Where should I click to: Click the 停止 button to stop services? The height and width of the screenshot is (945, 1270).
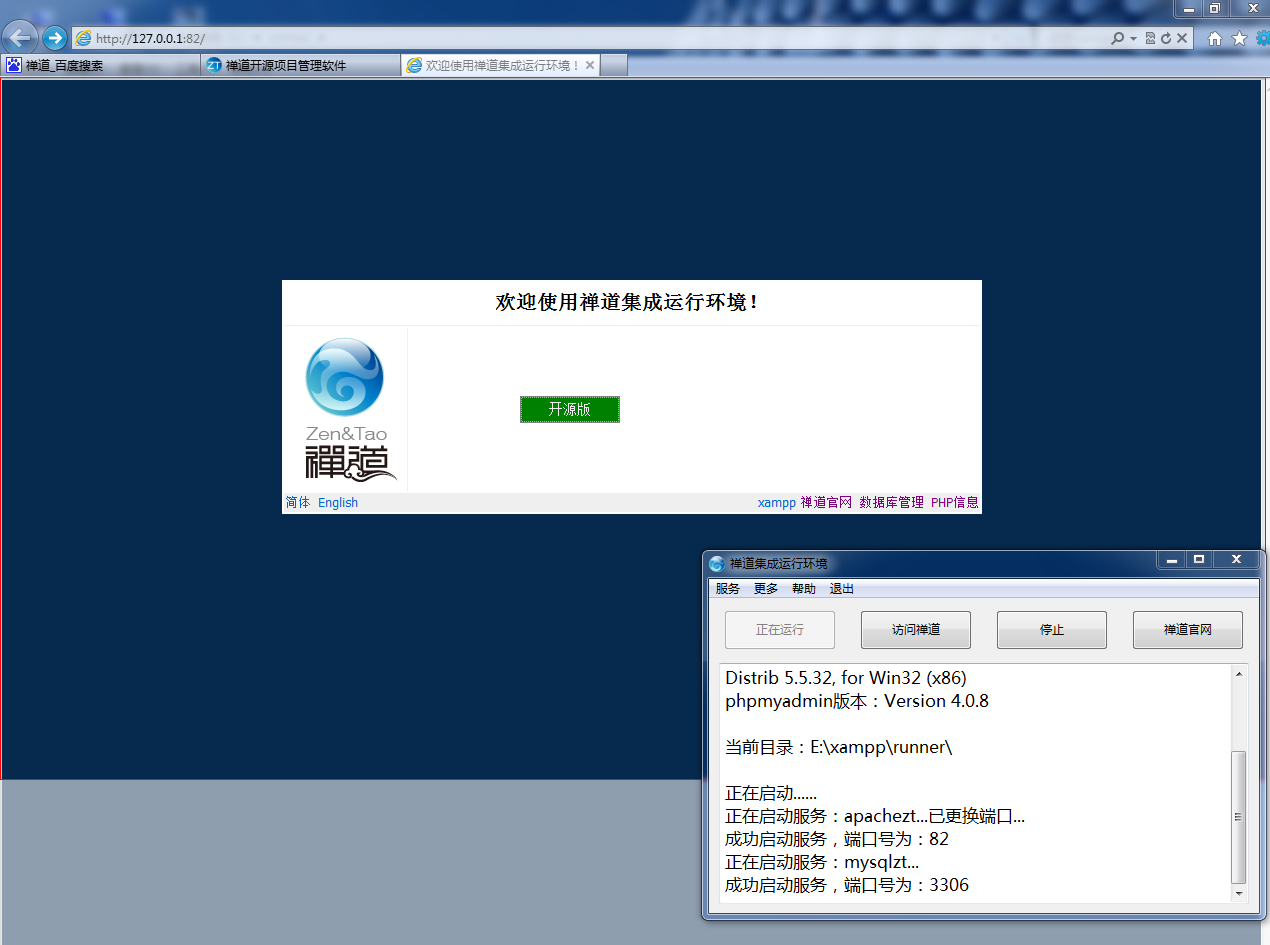(1052, 630)
